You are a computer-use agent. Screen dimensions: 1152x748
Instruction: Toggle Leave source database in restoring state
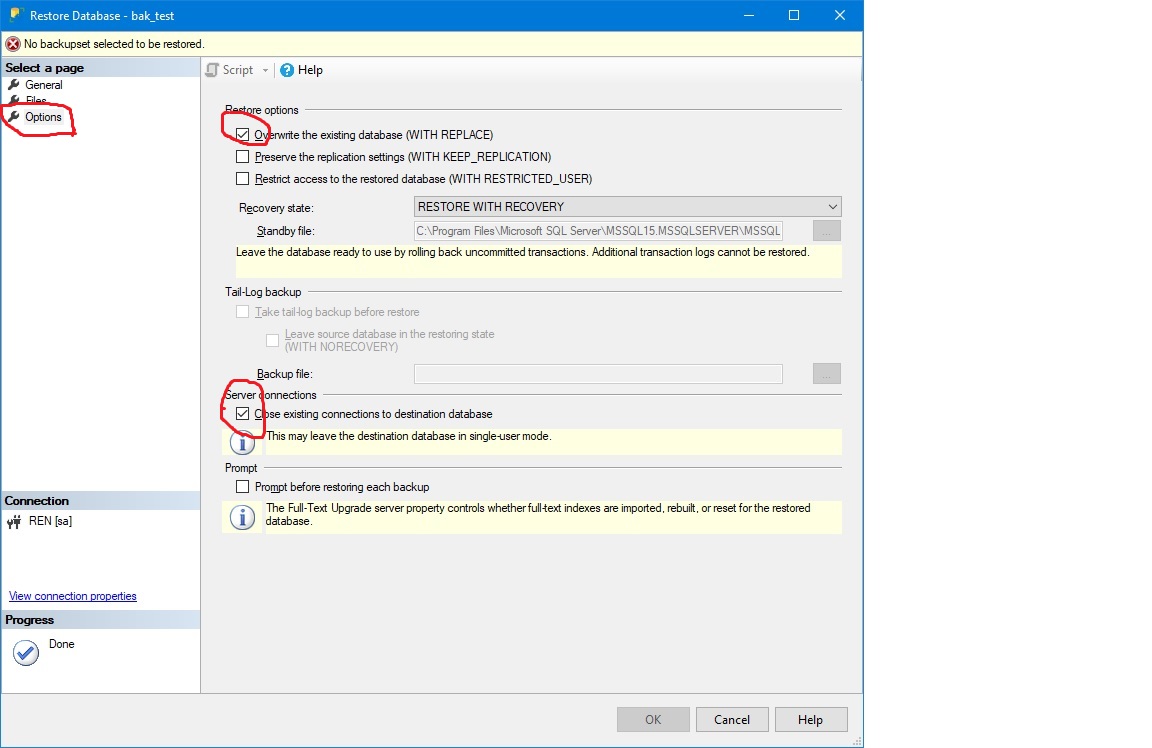[273, 340]
